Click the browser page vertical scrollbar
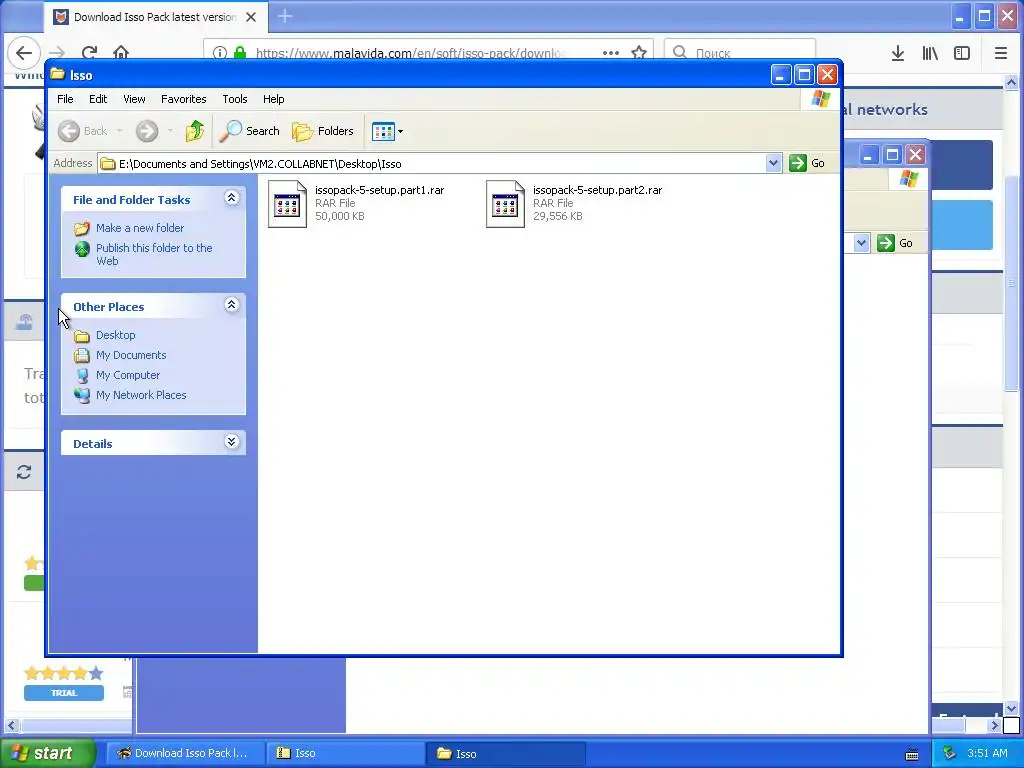 pyautogui.click(x=1011, y=282)
